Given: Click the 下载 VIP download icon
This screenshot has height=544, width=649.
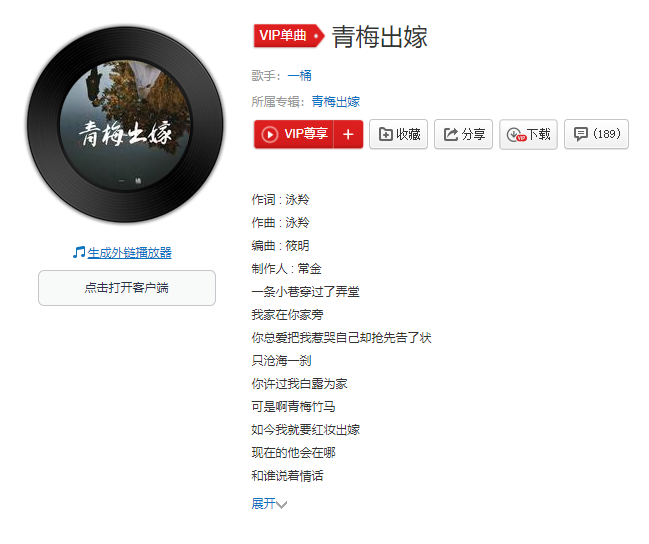Looking at the screenshot, I should coord(516,135).
